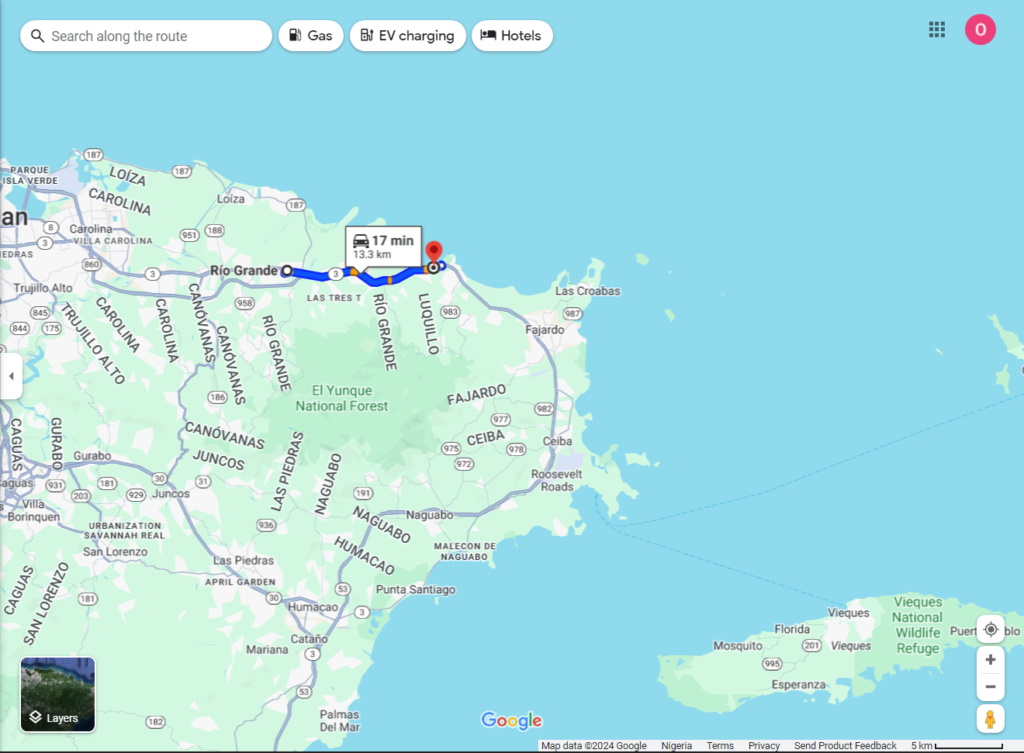Select the Street View pegman icon
This screenshot has height=753, width=1024.
click(x=990, y=719)
